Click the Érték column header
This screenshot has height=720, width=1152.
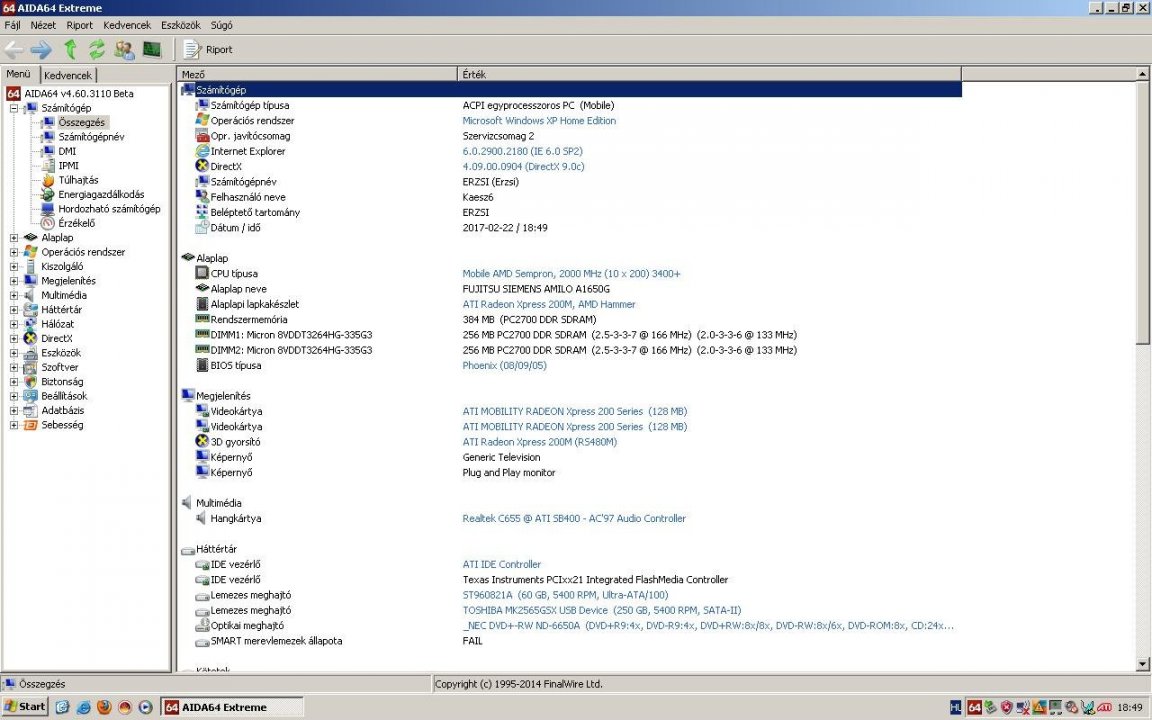(709, 74)
